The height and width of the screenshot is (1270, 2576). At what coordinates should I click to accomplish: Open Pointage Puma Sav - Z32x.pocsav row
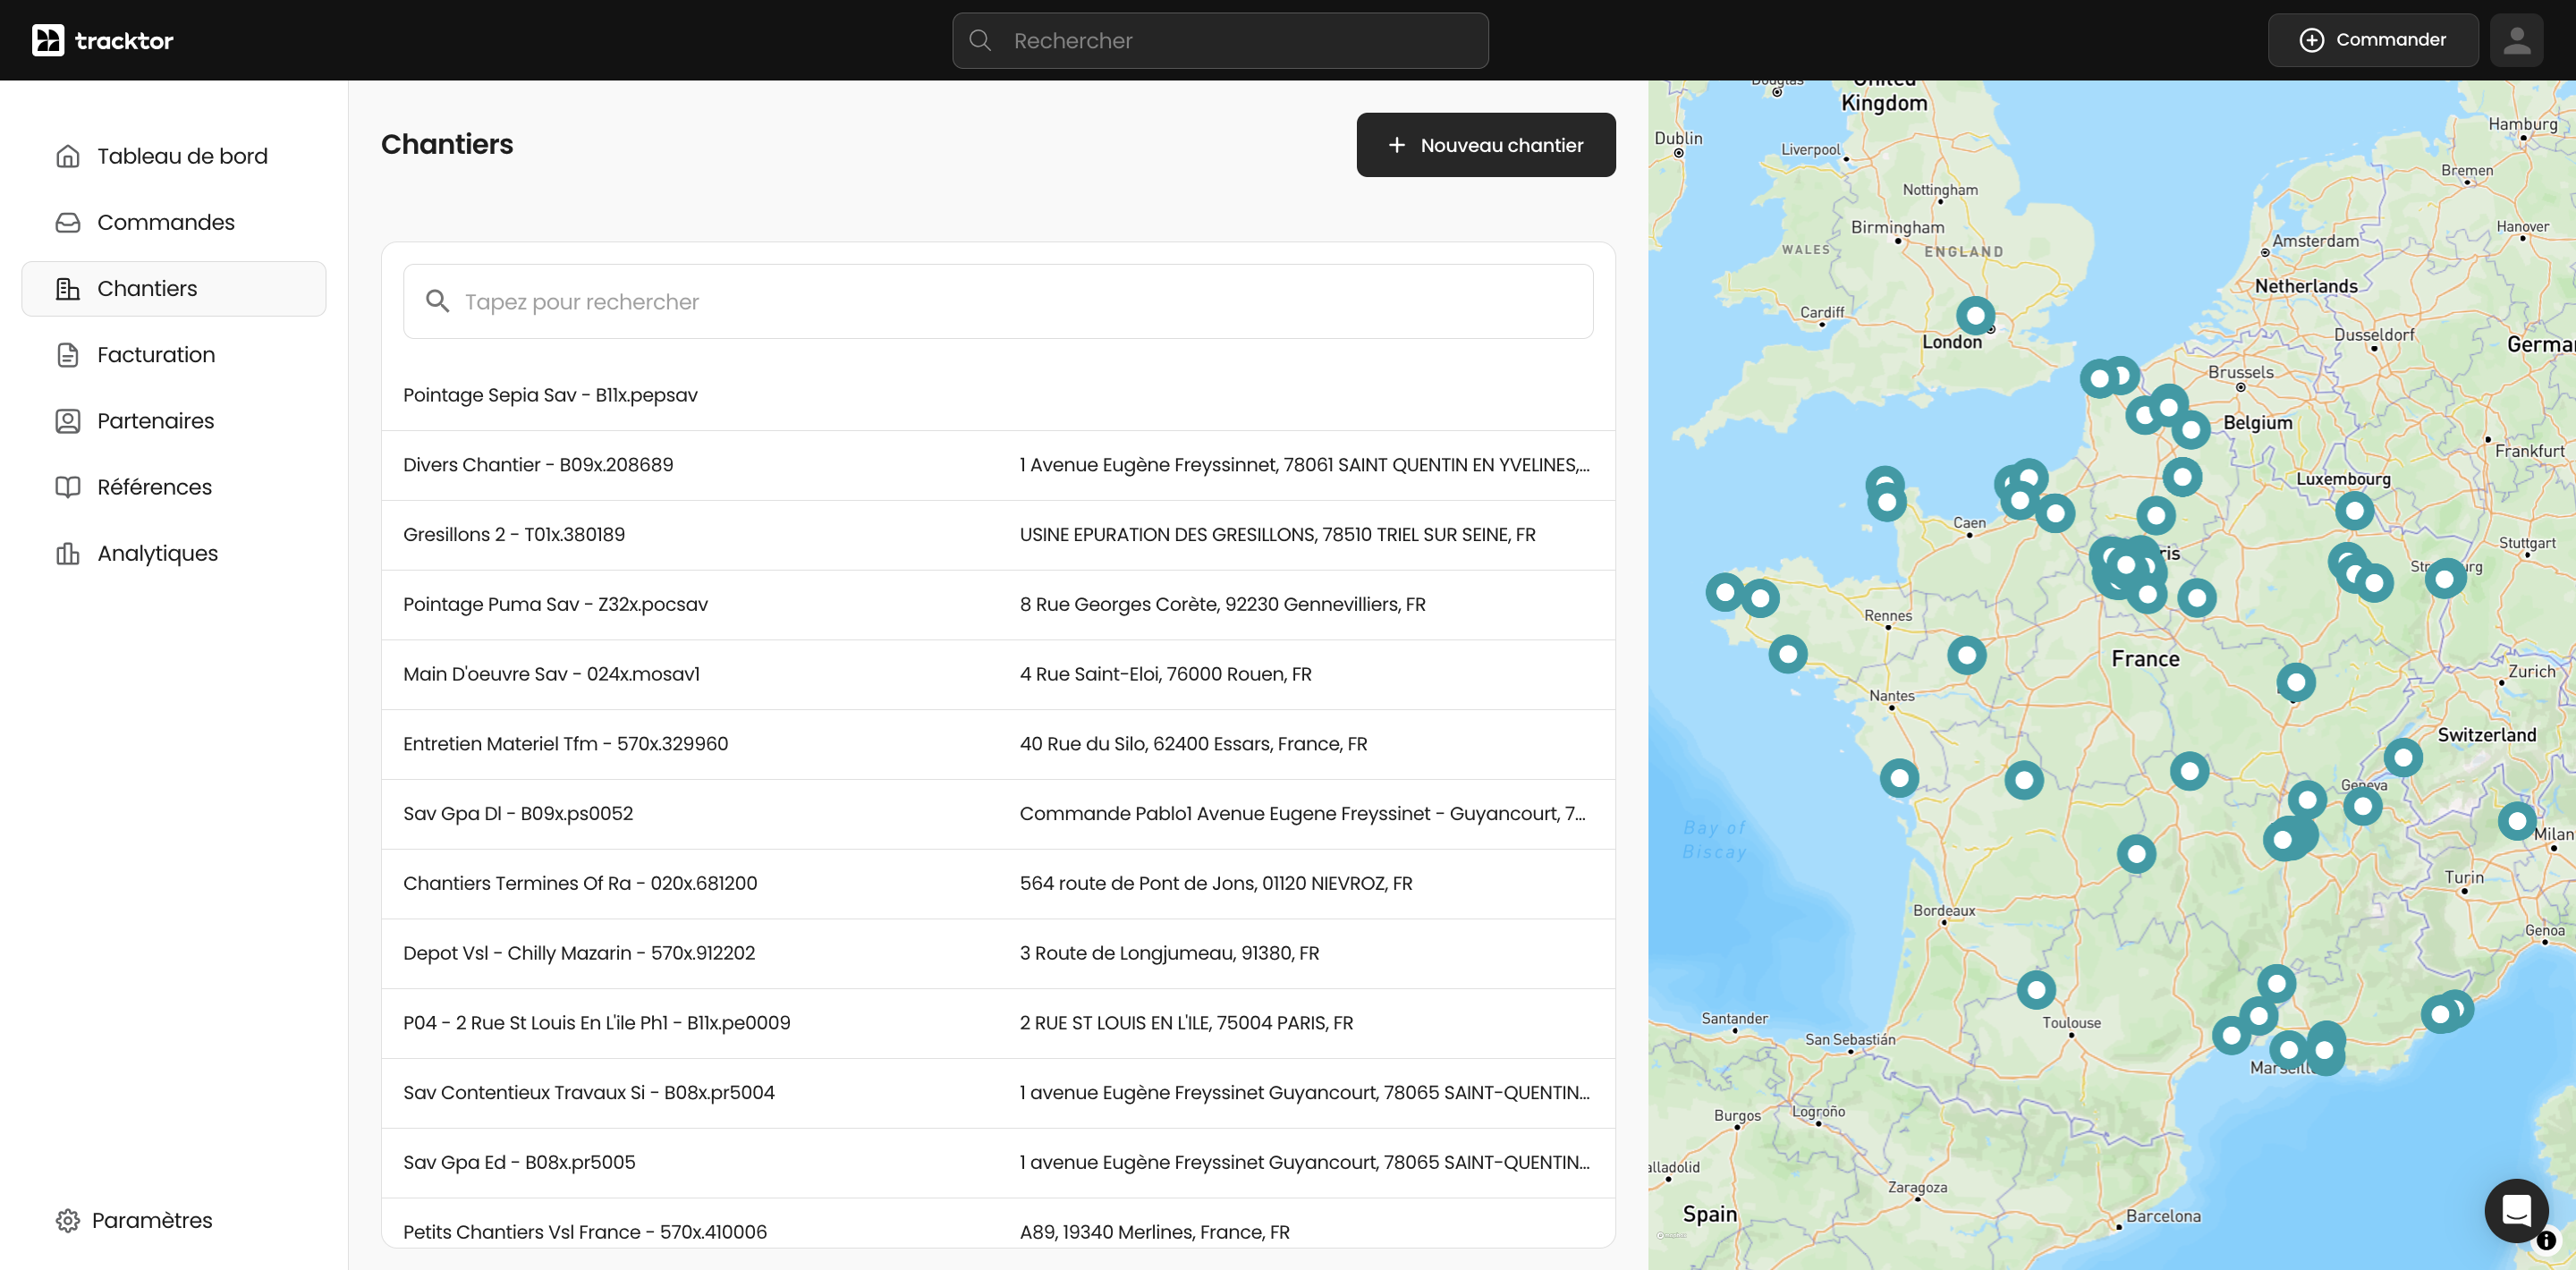click(998, 604)
